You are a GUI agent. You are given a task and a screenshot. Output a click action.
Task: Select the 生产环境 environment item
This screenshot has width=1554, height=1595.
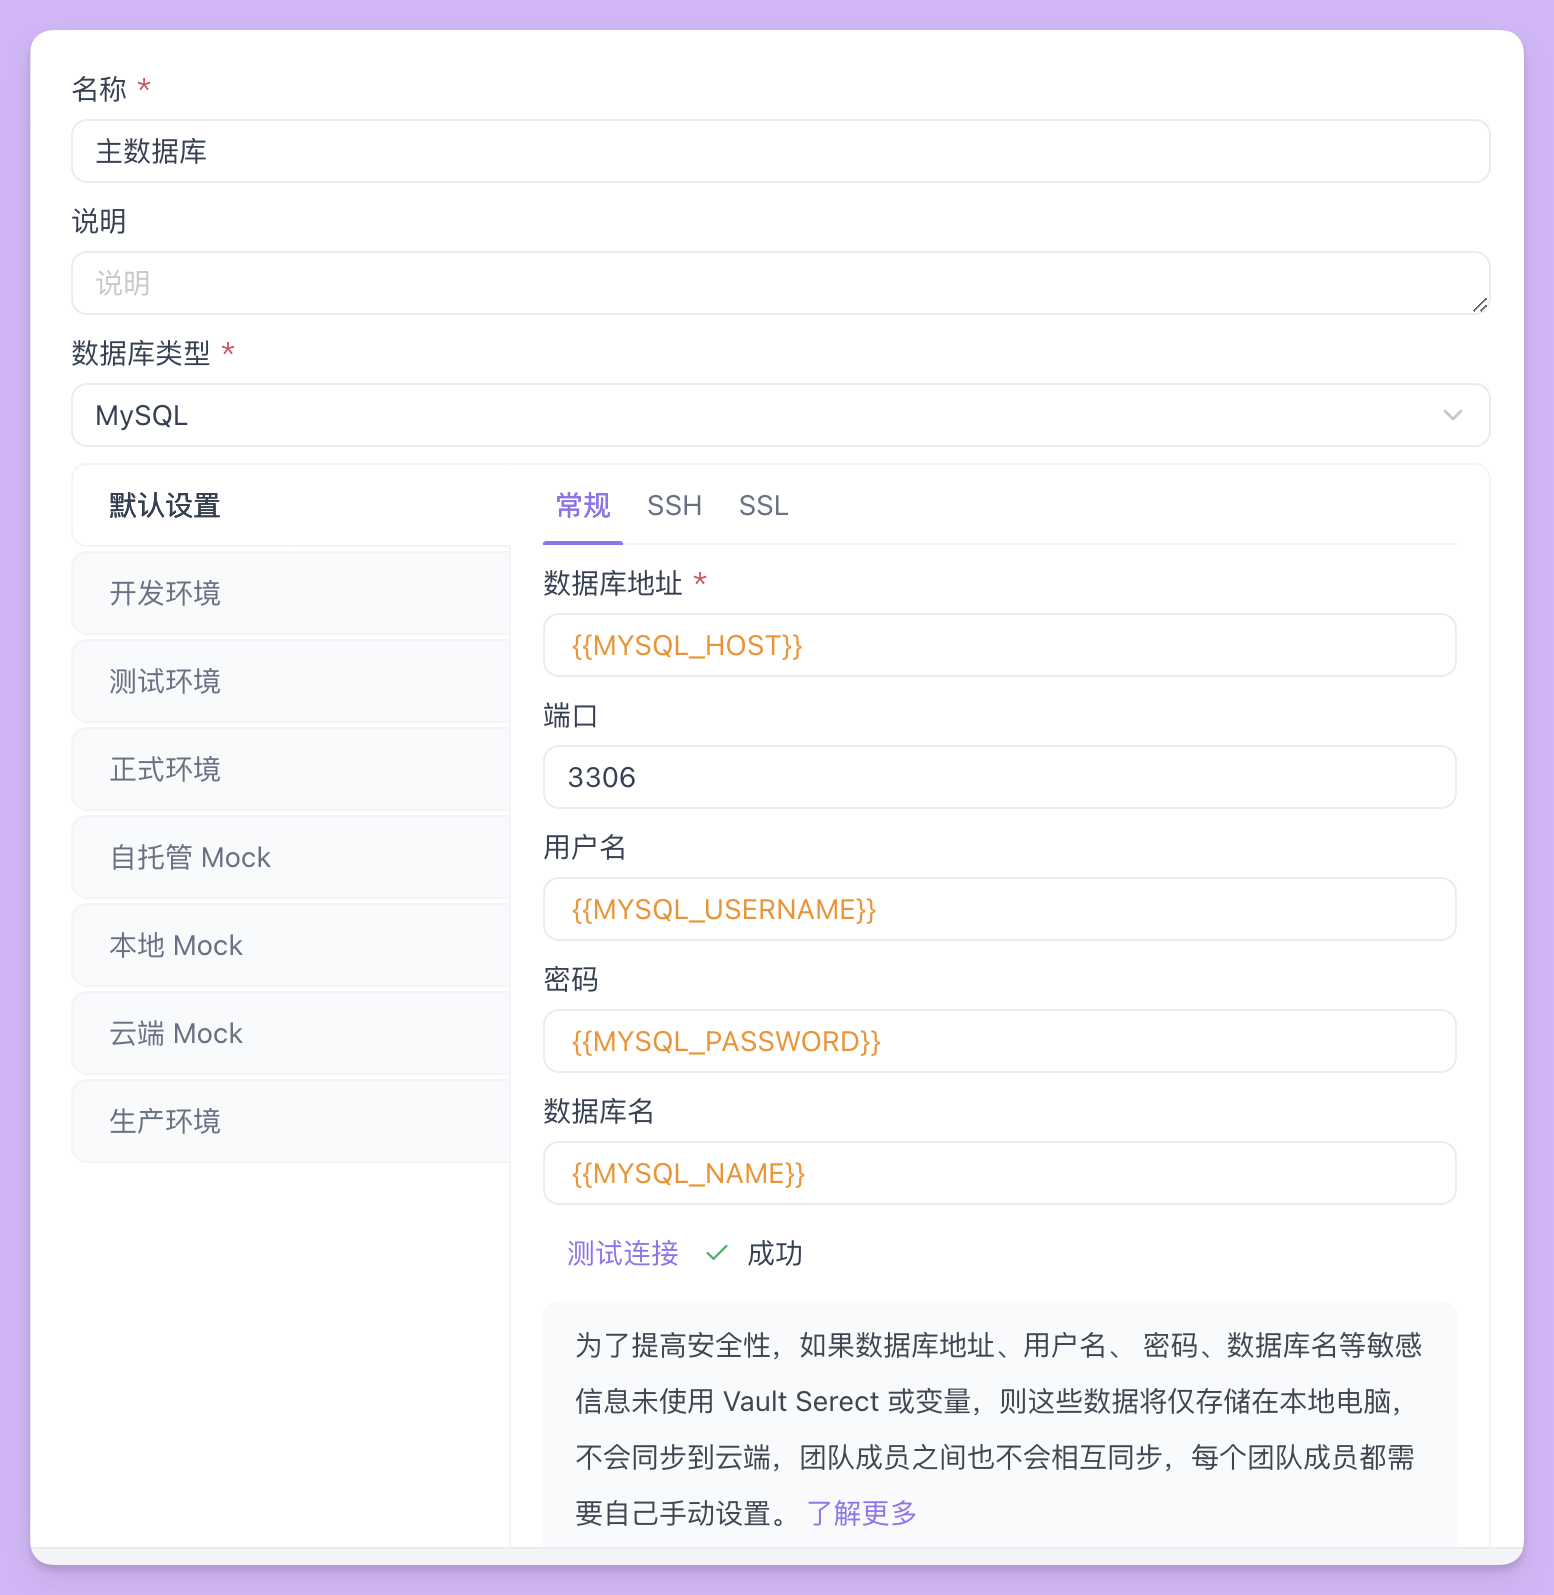[291, 1121]
